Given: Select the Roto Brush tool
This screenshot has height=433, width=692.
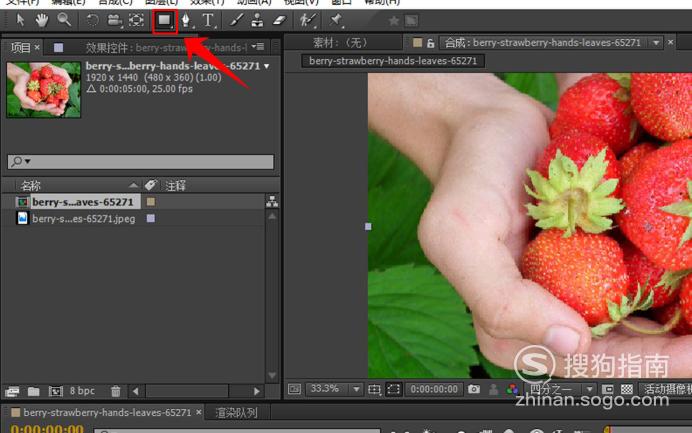Looking at the screenshot, I should pos(307,20).
